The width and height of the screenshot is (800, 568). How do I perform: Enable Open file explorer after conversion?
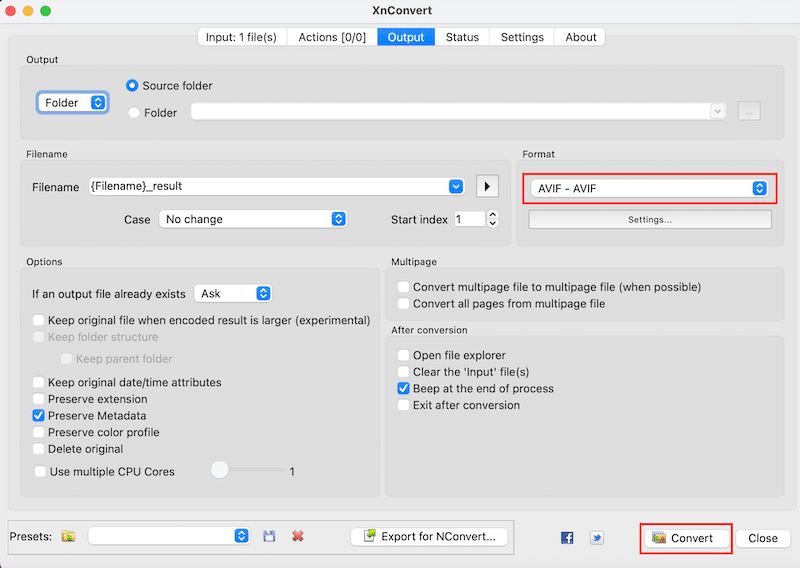(x=404, y=355)
